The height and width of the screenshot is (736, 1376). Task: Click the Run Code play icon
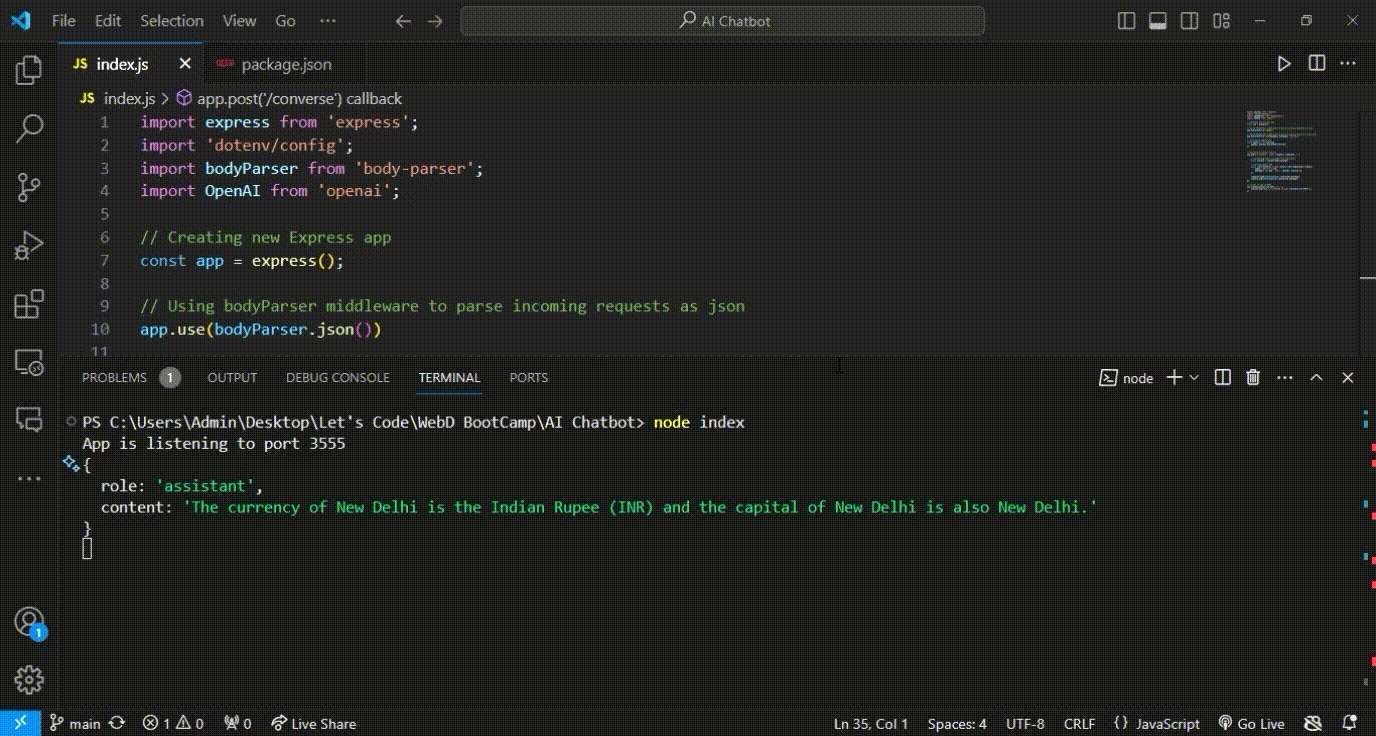(1284, 64)
